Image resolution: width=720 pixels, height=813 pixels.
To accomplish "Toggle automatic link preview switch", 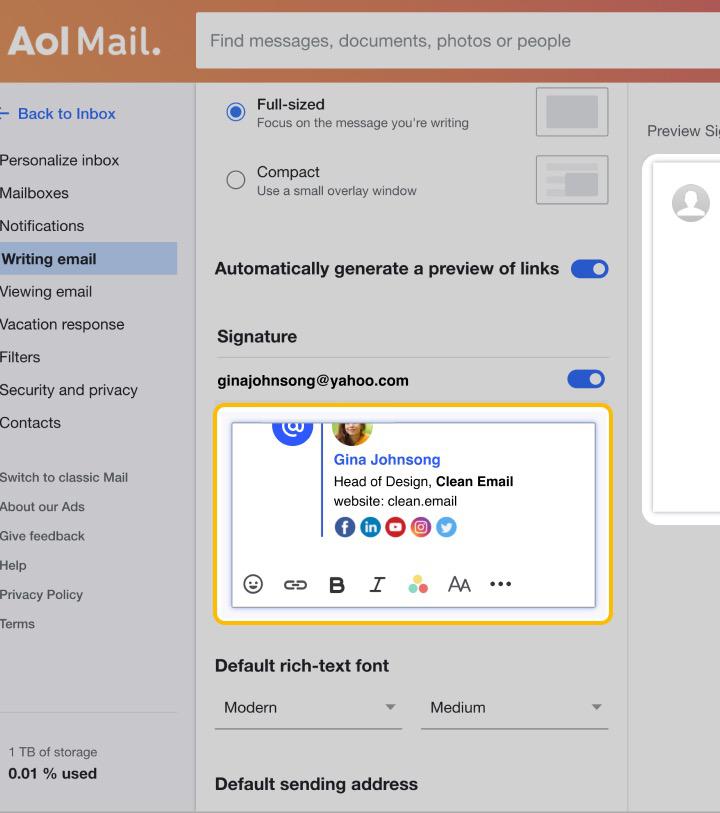I will tap(589, 269).
